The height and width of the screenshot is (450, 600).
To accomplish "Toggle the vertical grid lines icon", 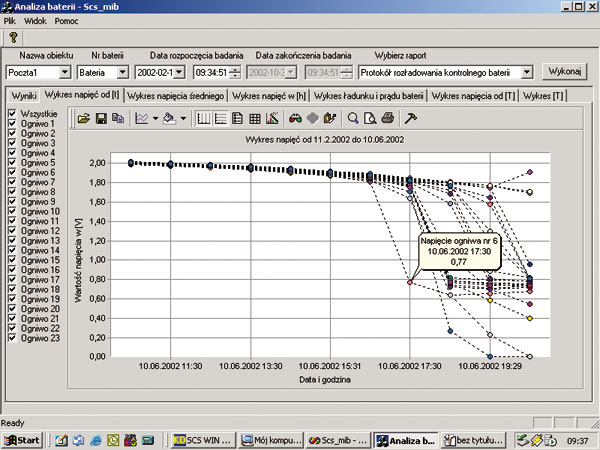I will 203,119.
